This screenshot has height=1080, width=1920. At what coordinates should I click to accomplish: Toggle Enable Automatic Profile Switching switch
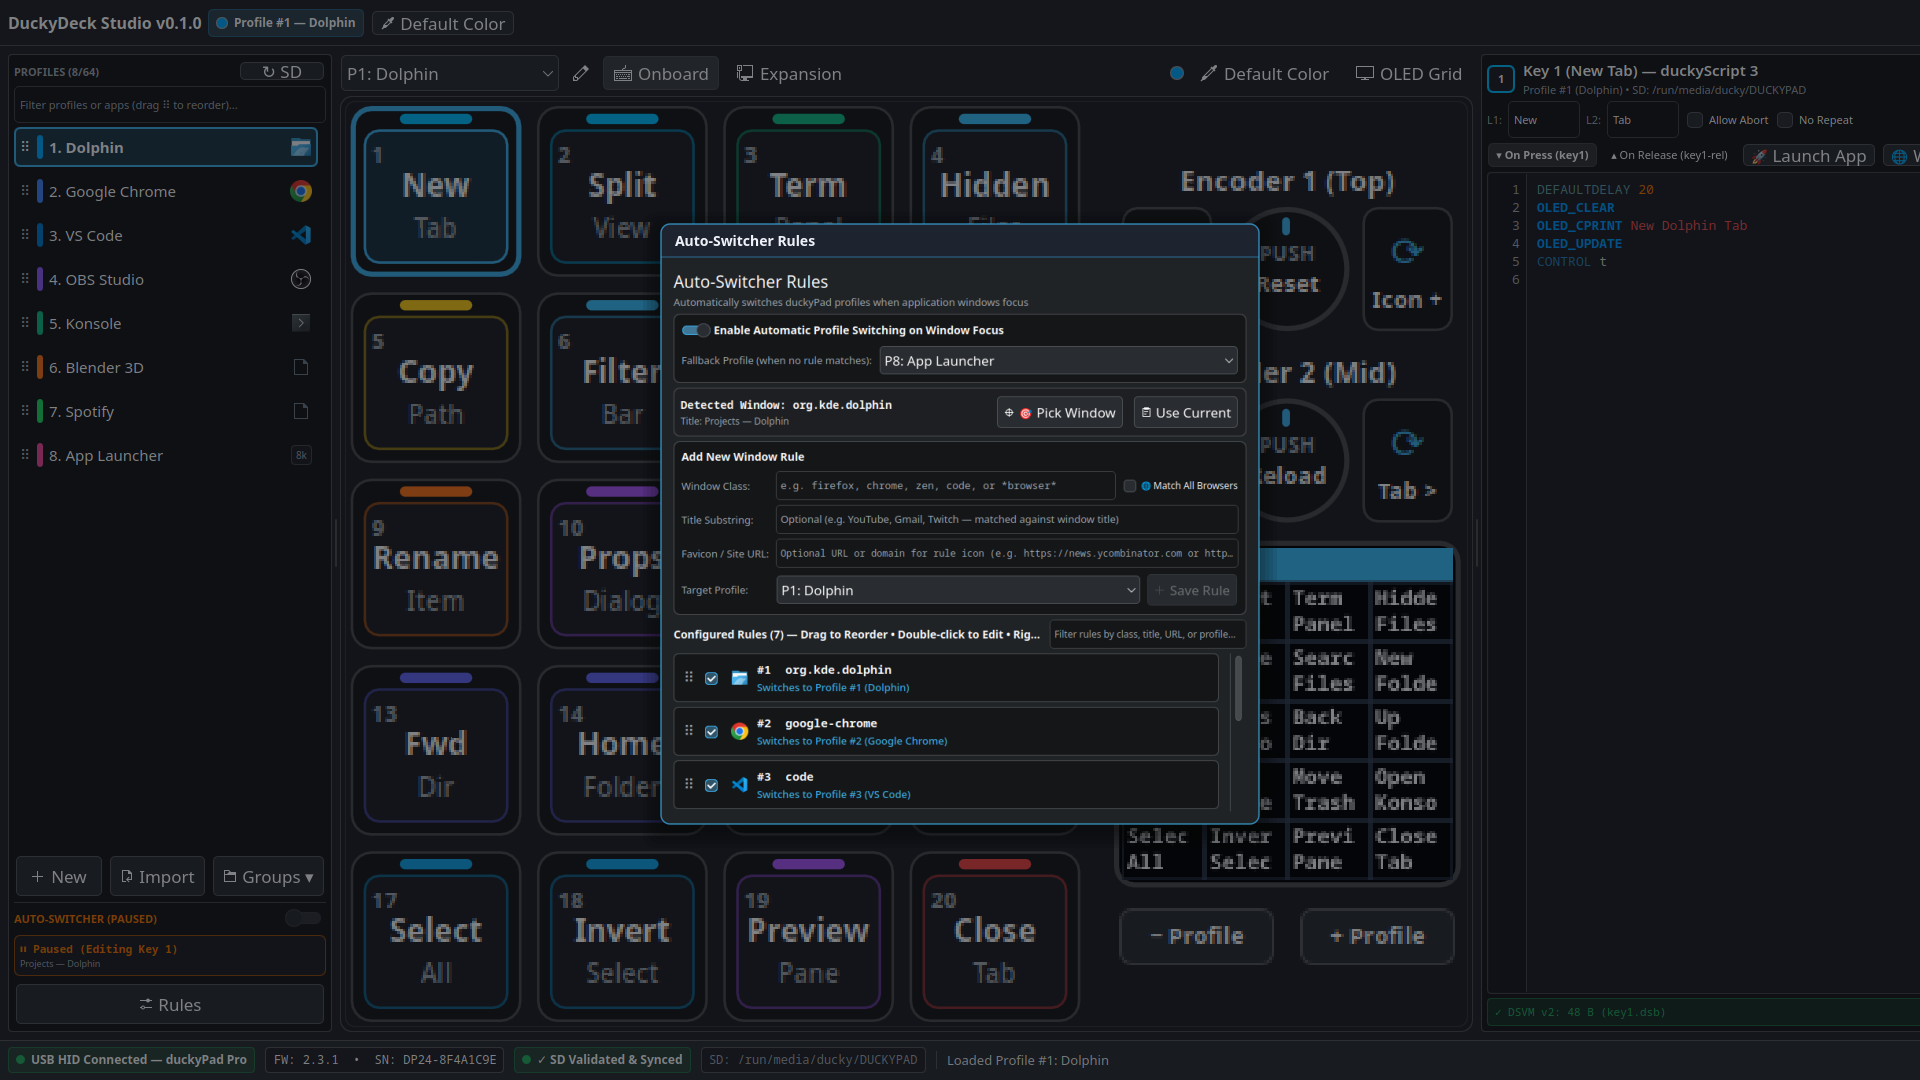[696, 330]
